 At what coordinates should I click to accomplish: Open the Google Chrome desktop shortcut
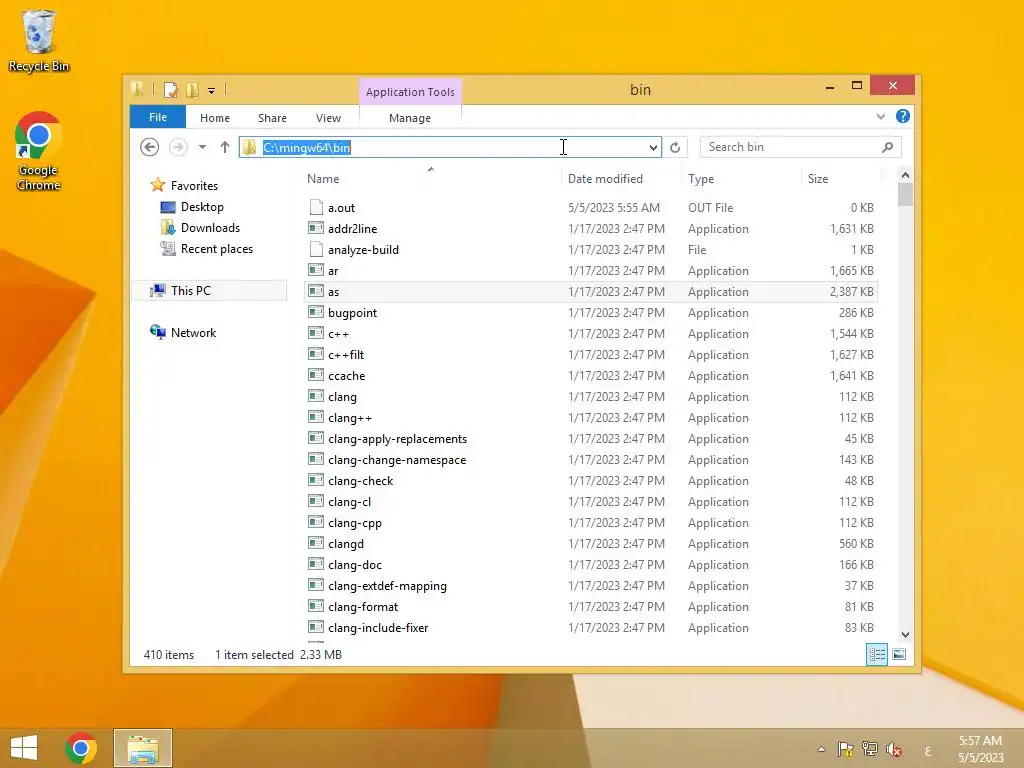39,151
